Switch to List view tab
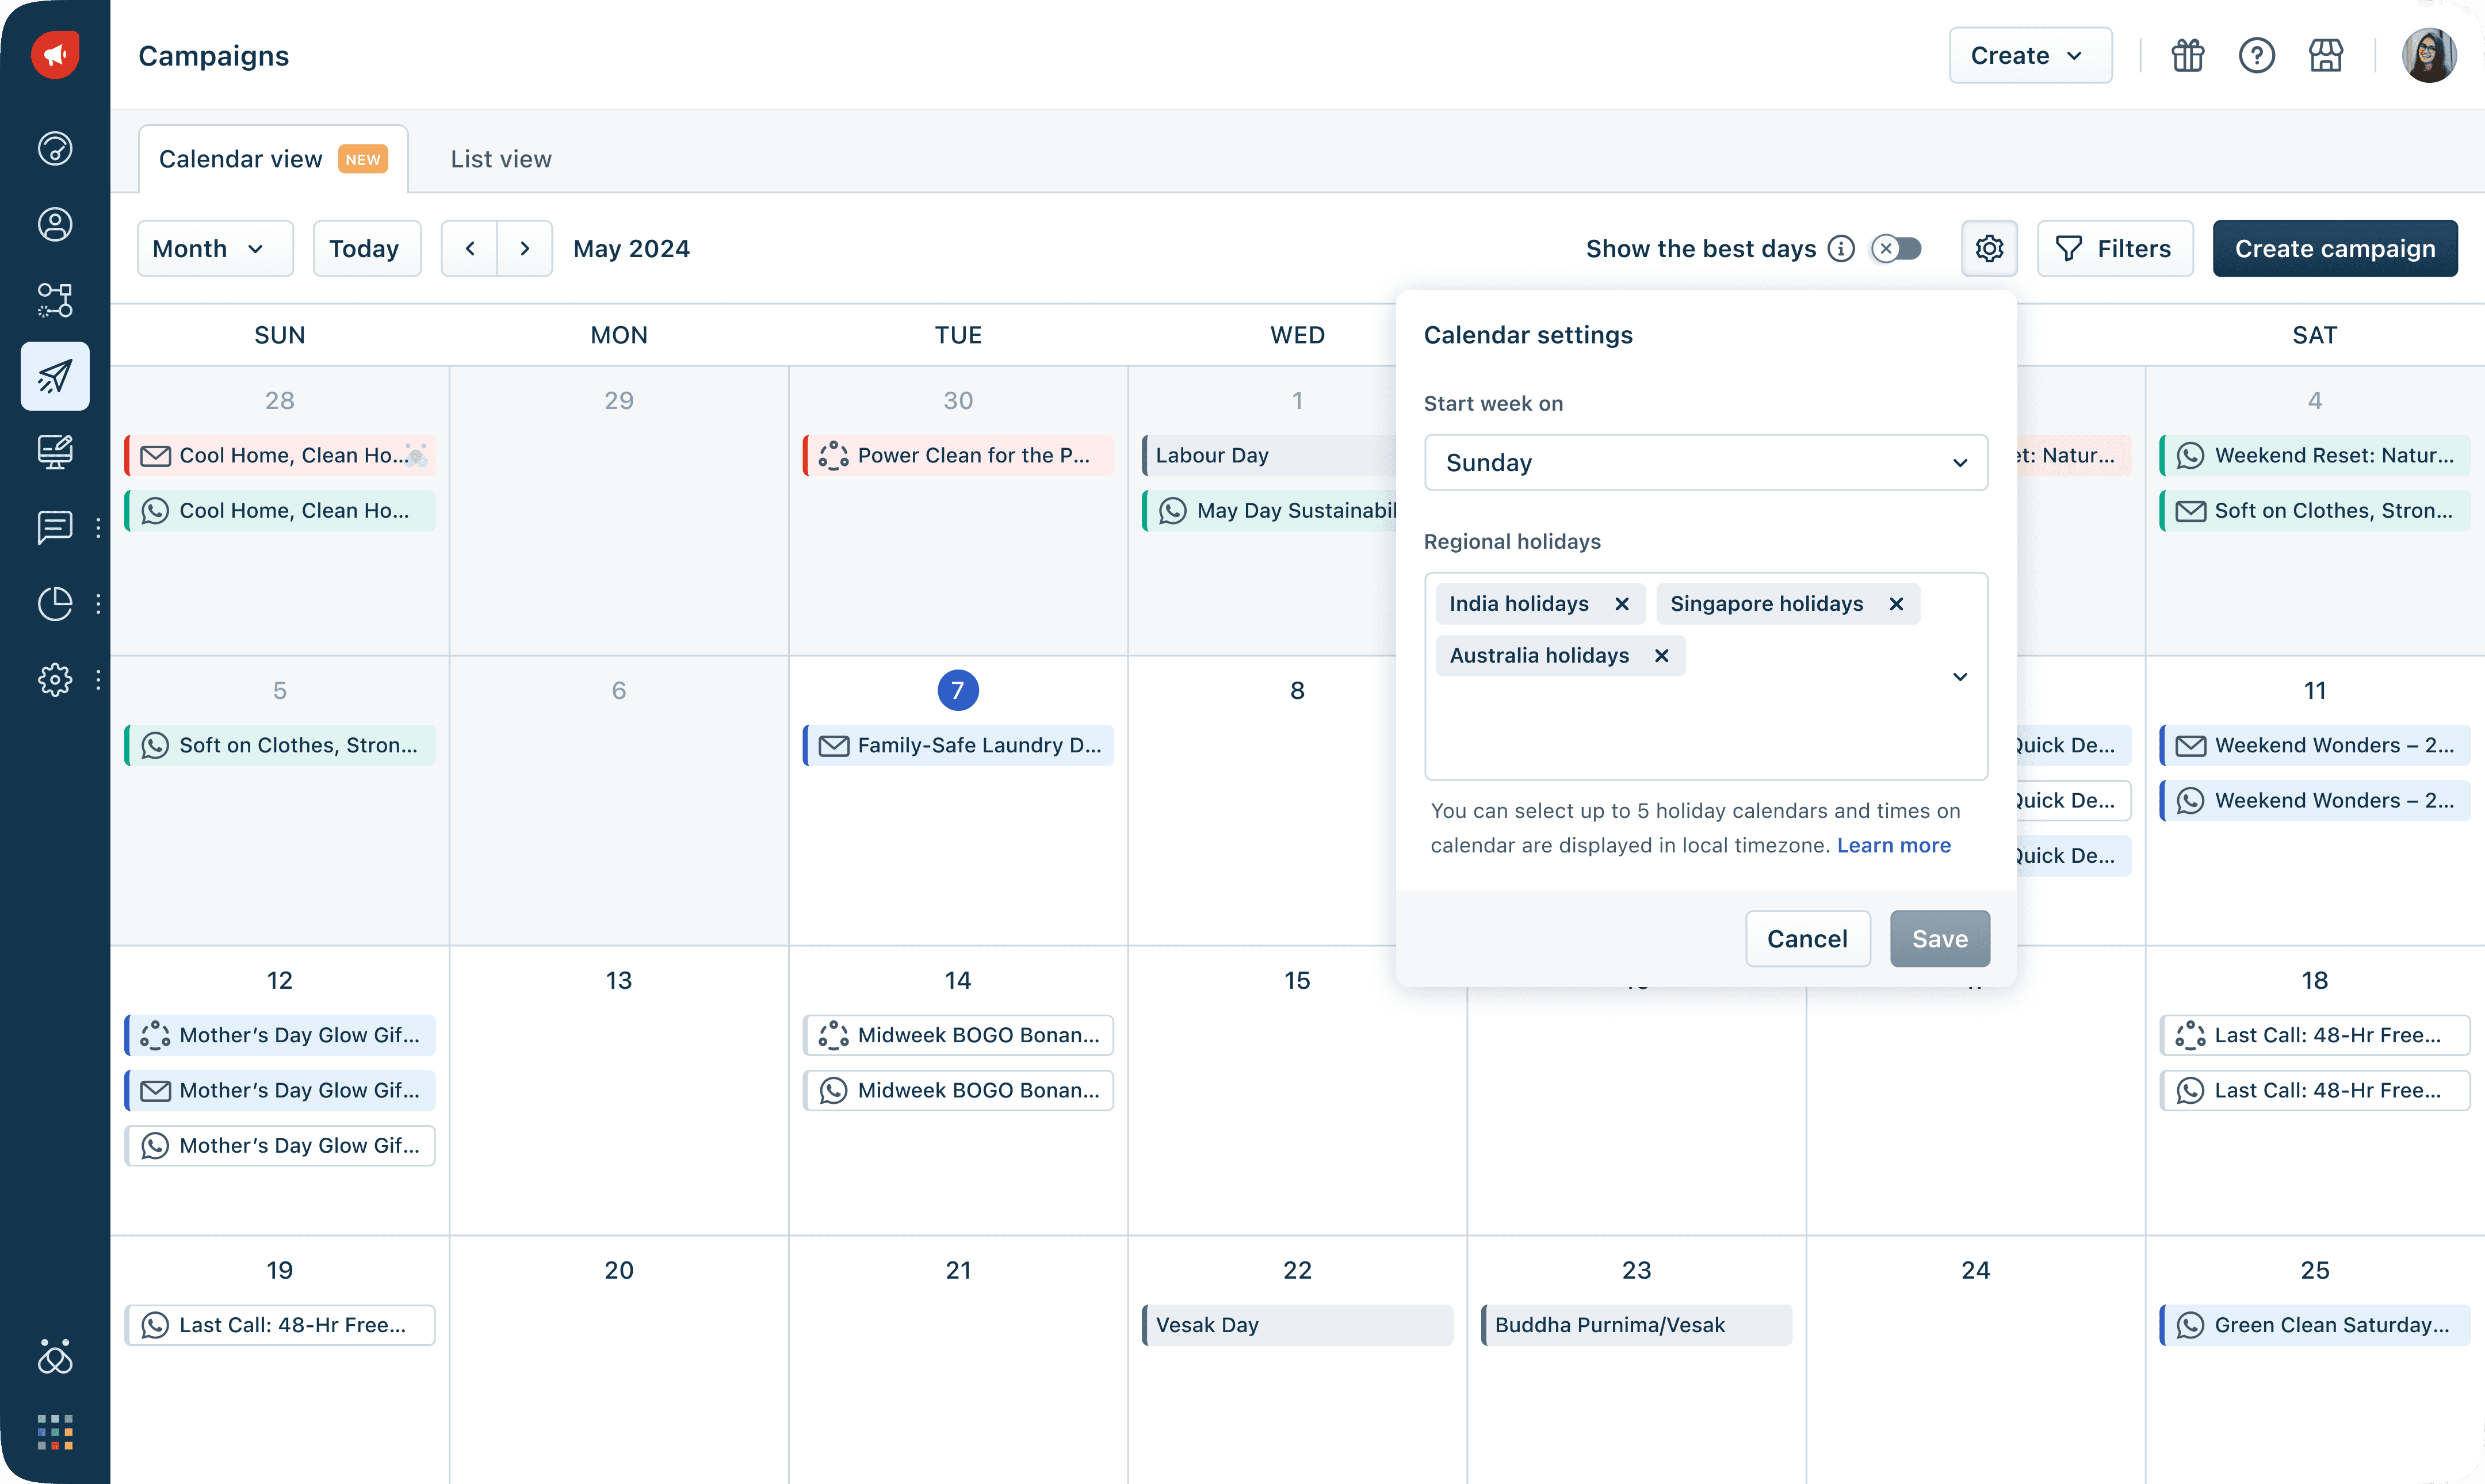The height and width of the screenshot is (1484, 2485). (500, 159)
